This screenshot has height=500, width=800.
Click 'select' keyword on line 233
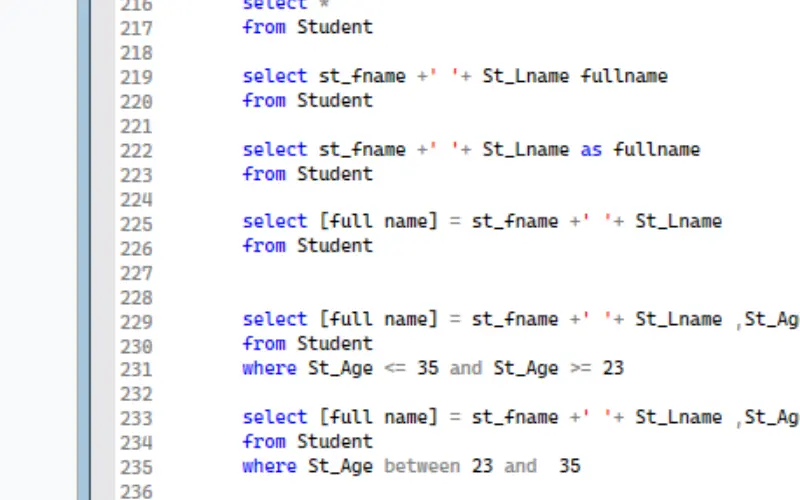tap(275, 417)
